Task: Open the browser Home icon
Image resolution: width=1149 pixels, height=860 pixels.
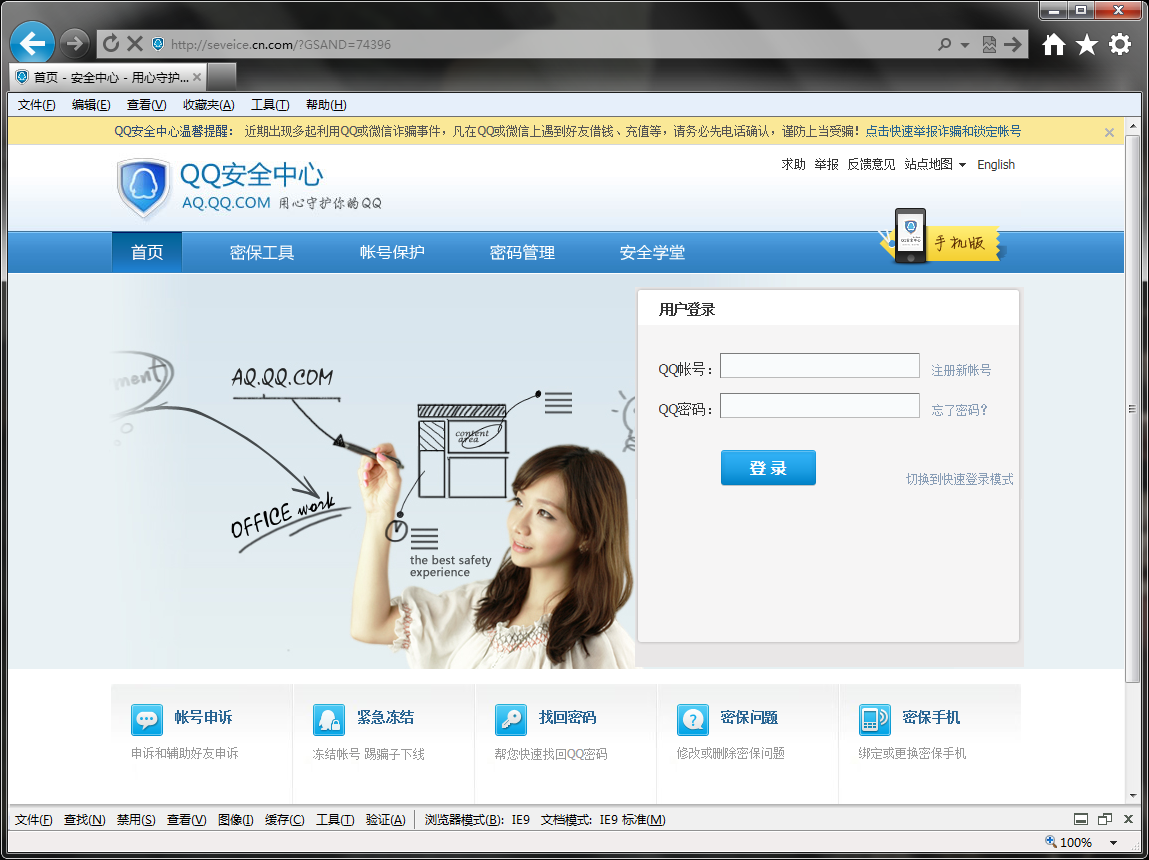Action: (1054, 45)
